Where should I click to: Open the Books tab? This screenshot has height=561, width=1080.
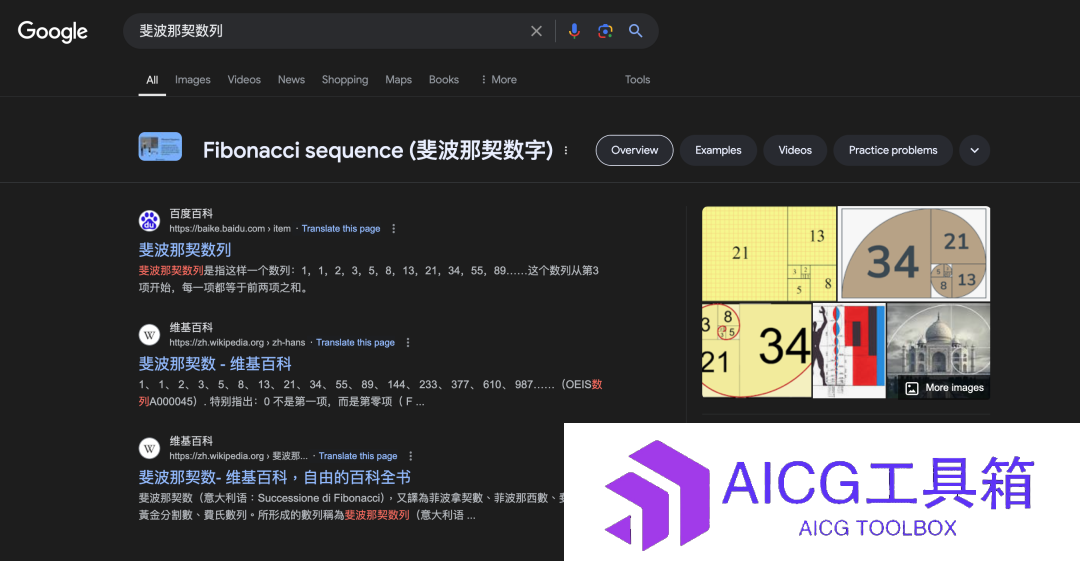click(x=444, y=80)
